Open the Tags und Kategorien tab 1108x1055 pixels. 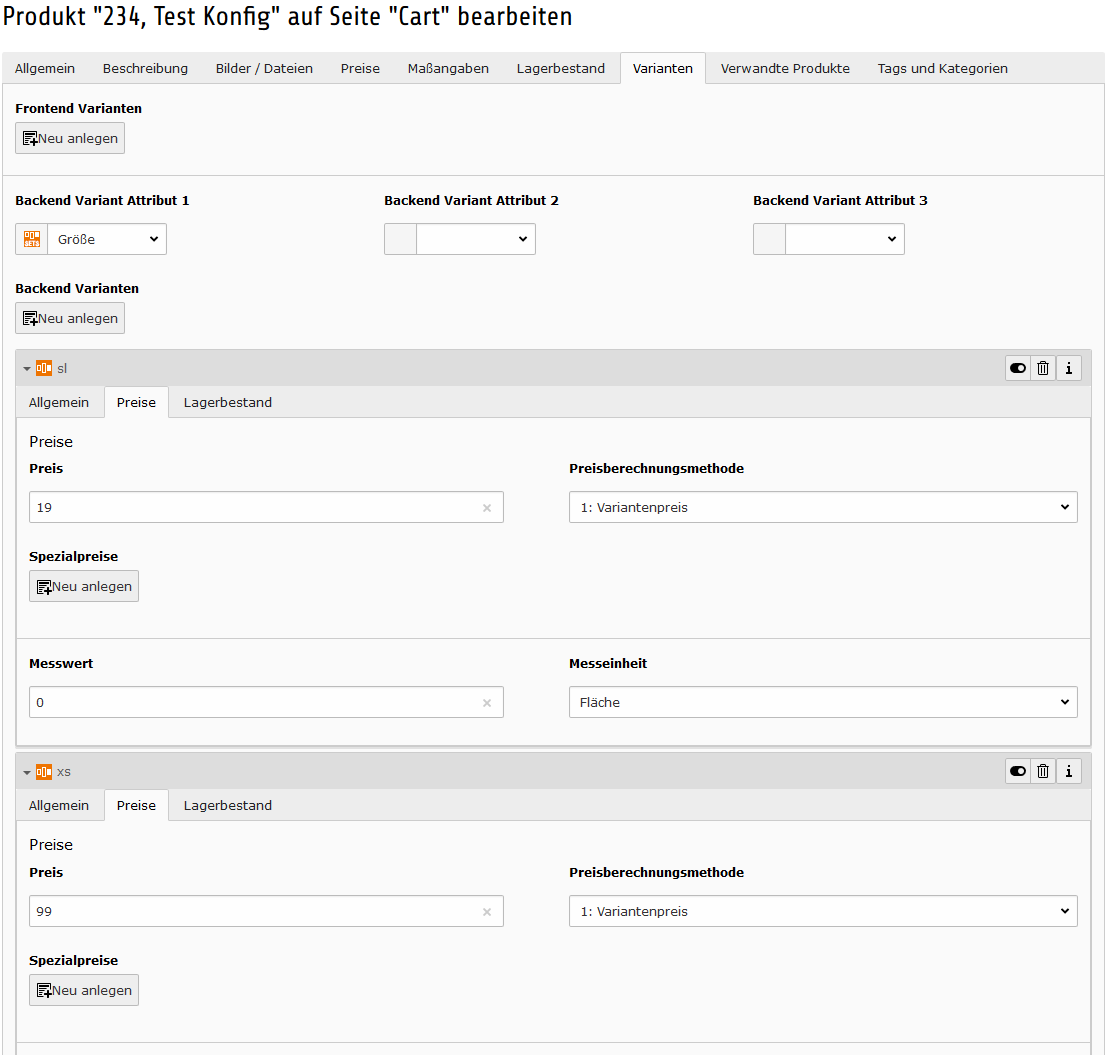(943, 69)
